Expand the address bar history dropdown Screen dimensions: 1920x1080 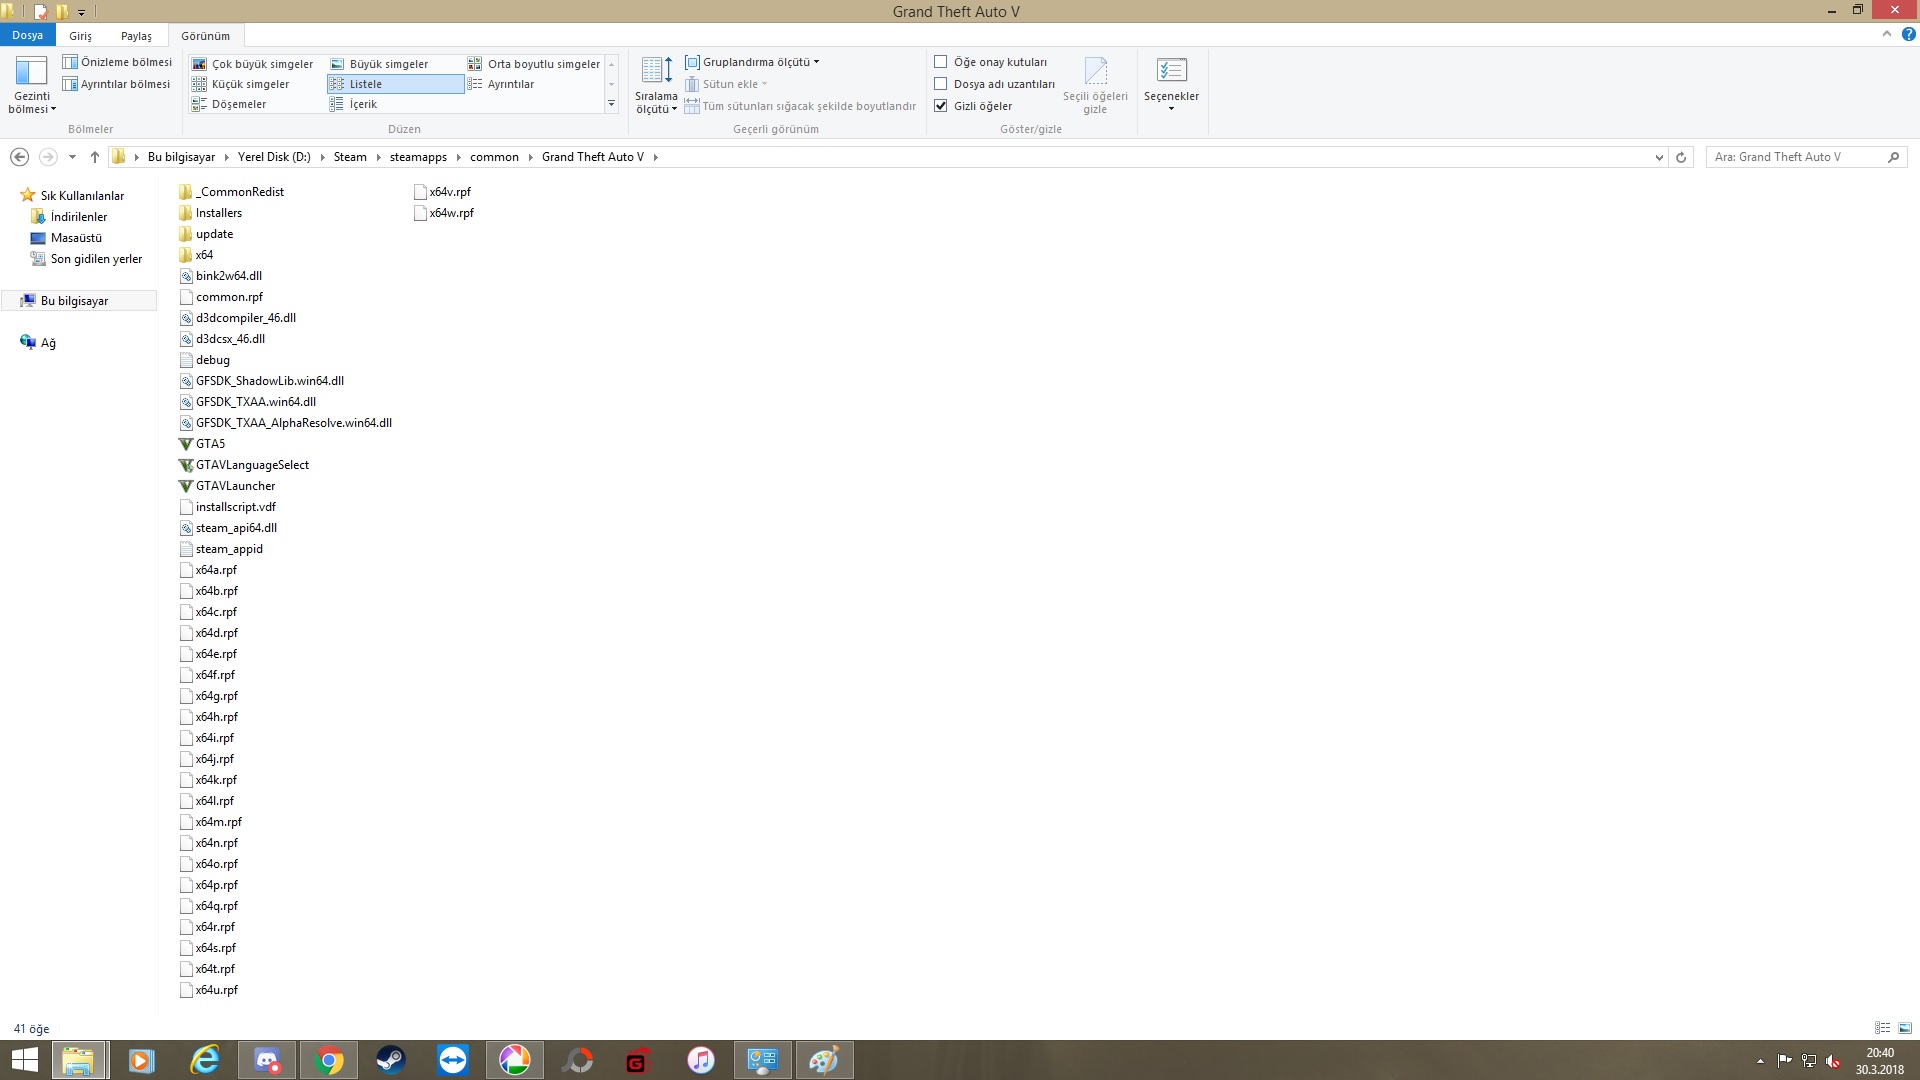pyautogui.click(x=1659, y=157)
